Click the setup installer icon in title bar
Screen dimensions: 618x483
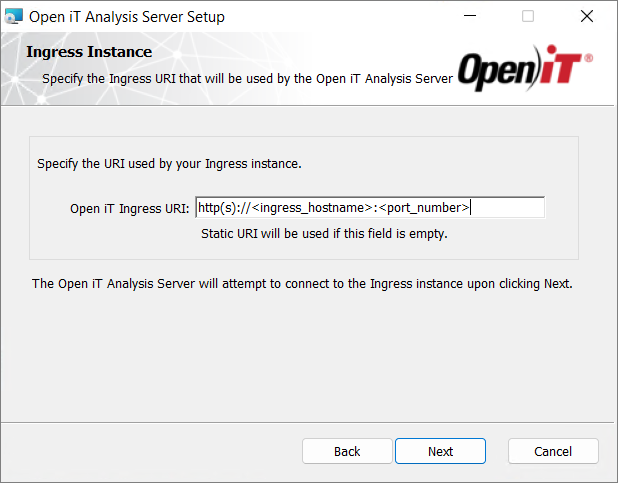click(x=14, y=17)
